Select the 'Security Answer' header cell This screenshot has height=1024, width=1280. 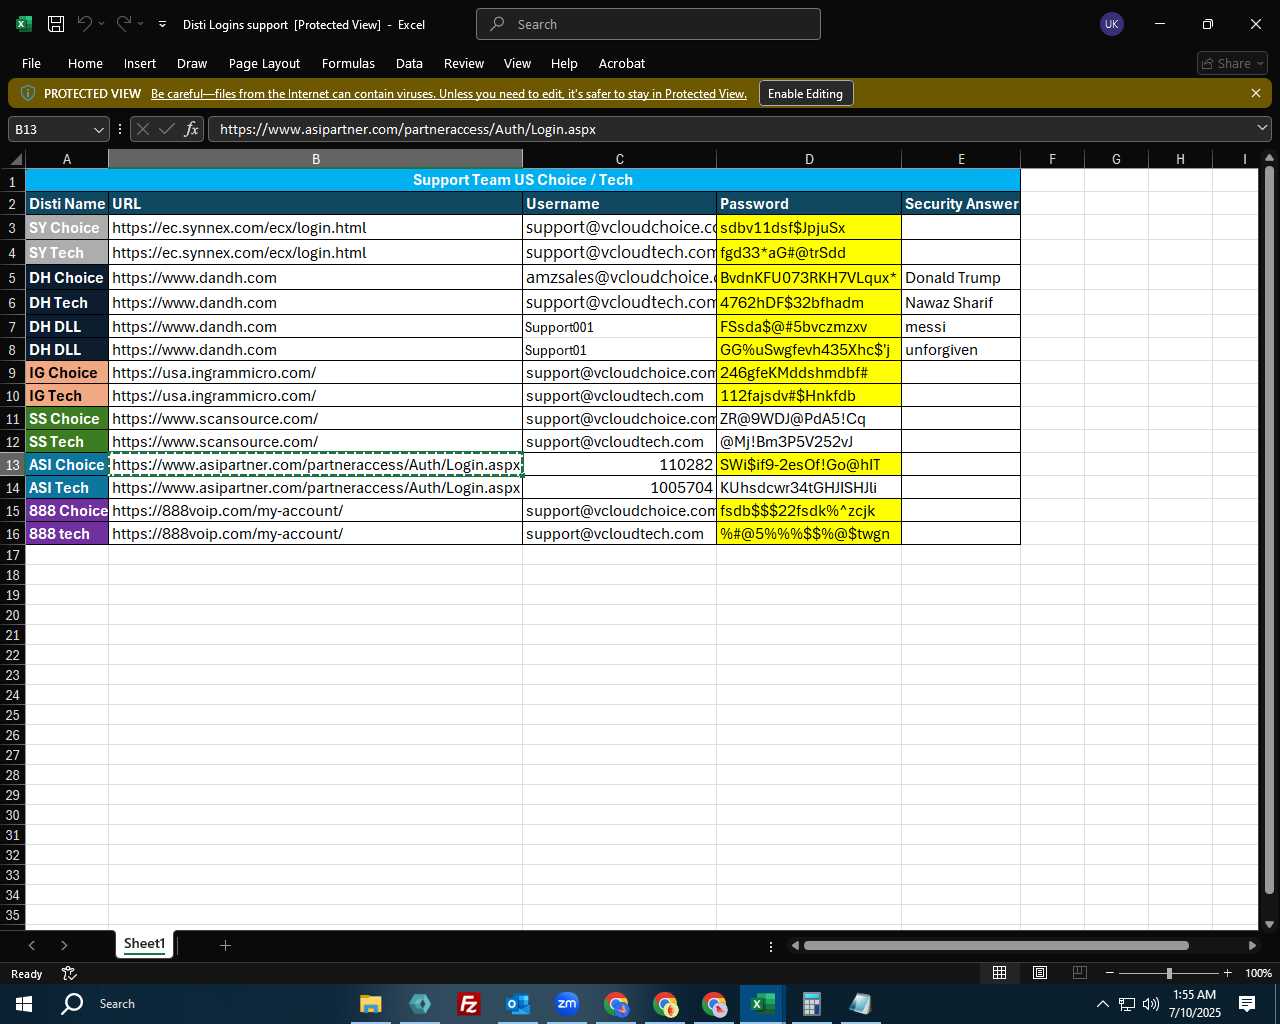[x=960, y=204]
